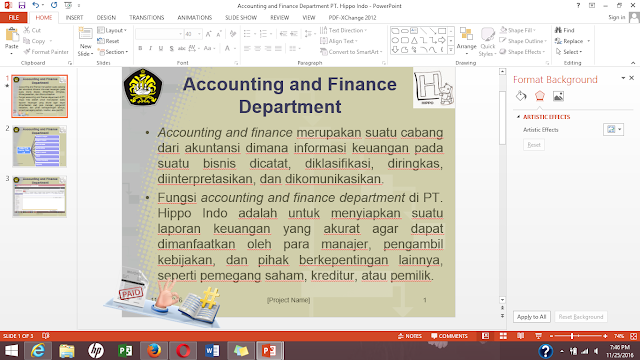Image resolution: width=640 pixels, height=360 pixels.
Task: Toggle Italic formatting
Action: pyautogui.click(x=150, y=49)
